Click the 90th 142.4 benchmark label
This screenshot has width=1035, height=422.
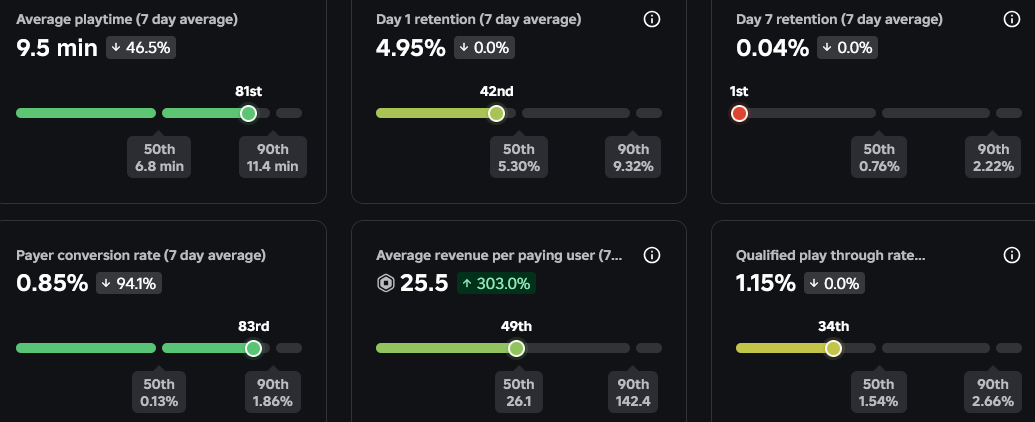coord(635,393)
